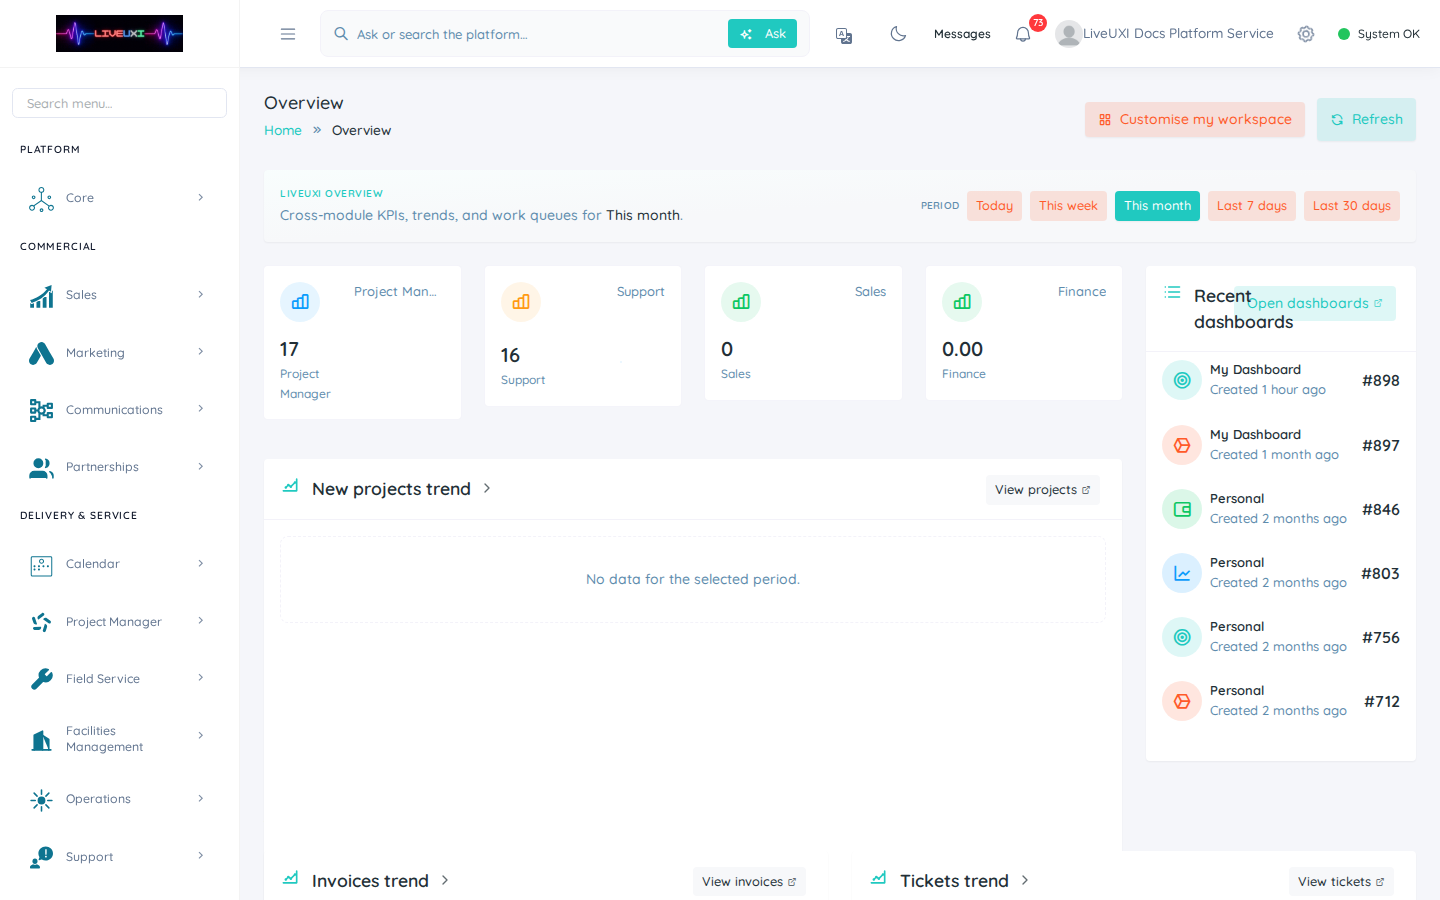Expand the Operations menu chevron
This screenshot has width=1440, height=900.
click(x=201, y=799)
